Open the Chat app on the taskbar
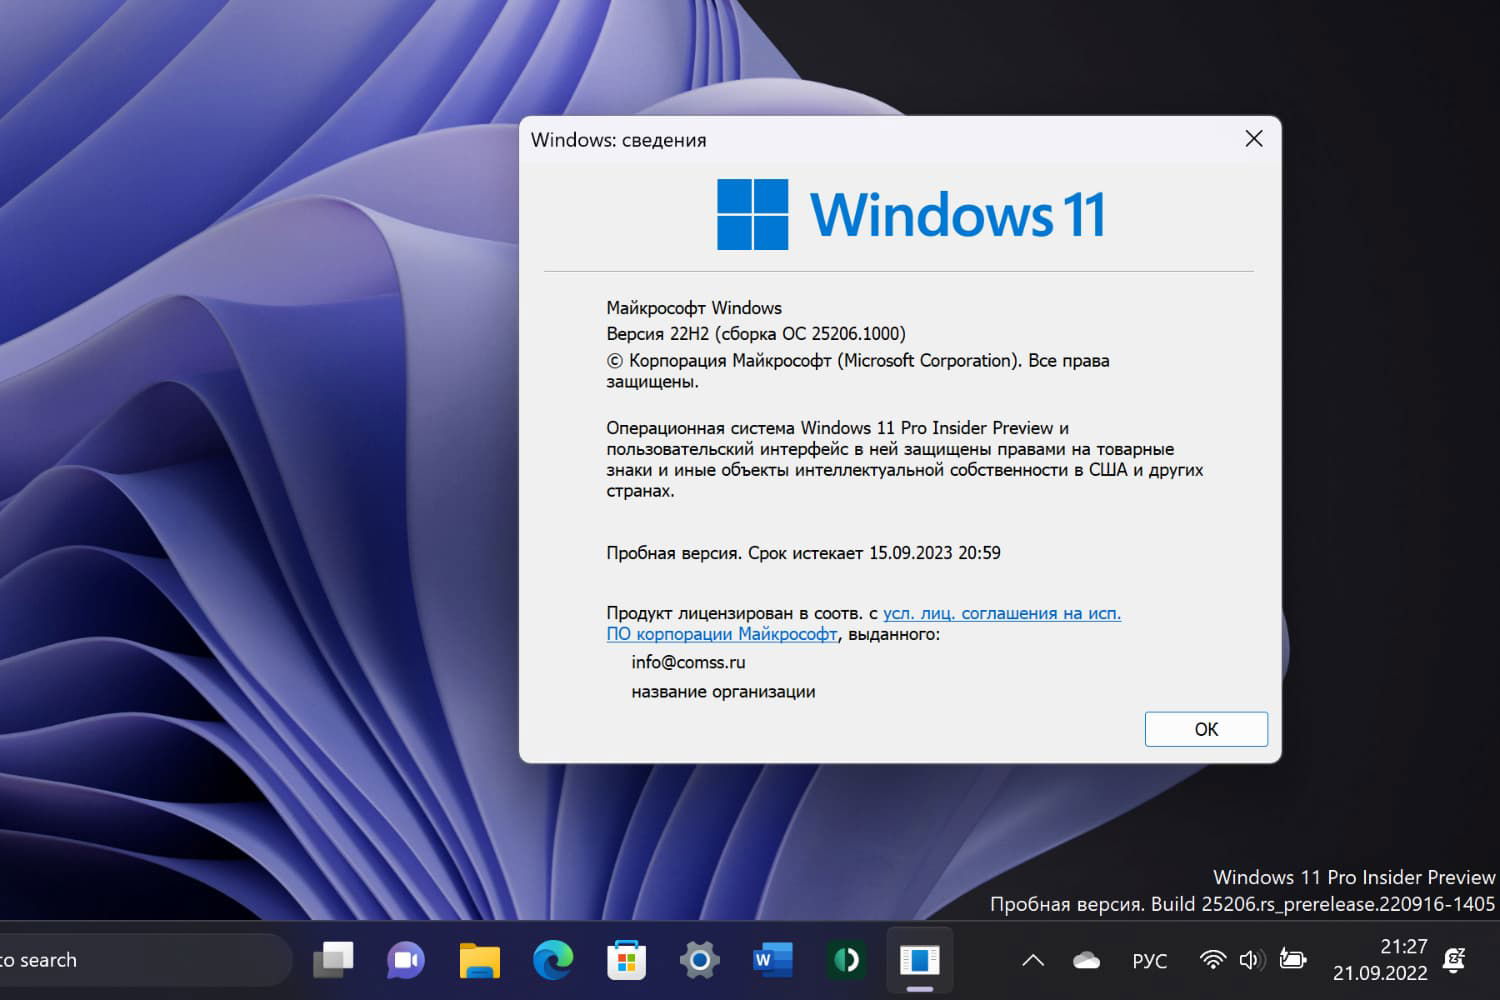Viewport: 1500px width, 1000px height. click(x=405, y=960)
